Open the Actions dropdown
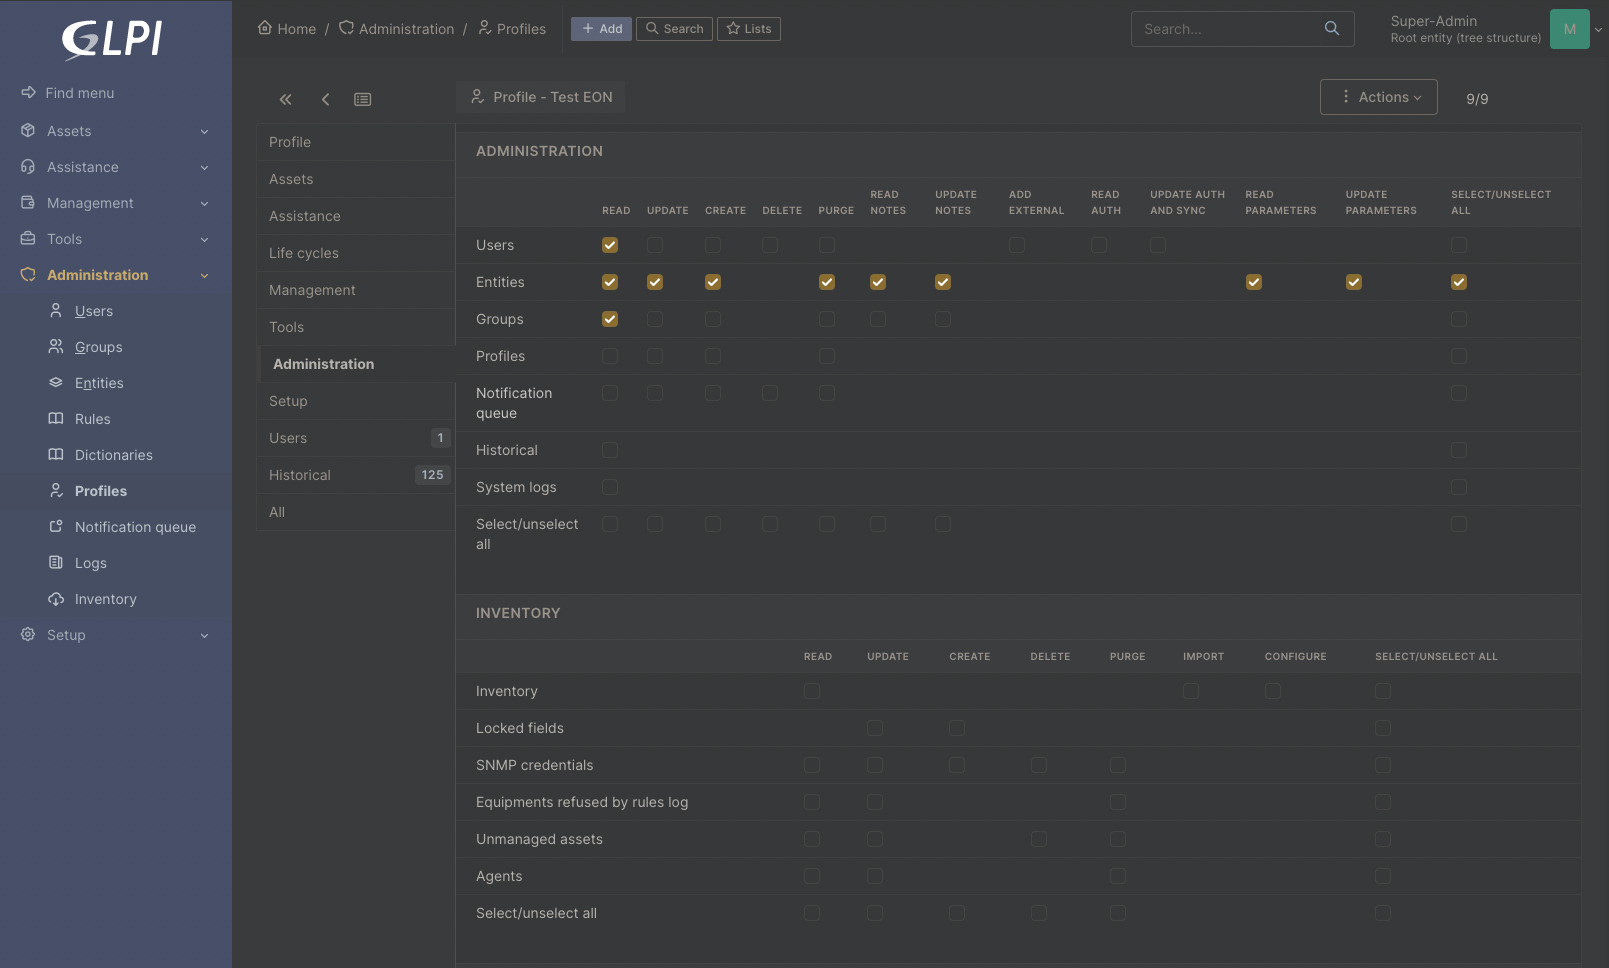Viewport: 1609px width, 968px height. (1379, 97)
